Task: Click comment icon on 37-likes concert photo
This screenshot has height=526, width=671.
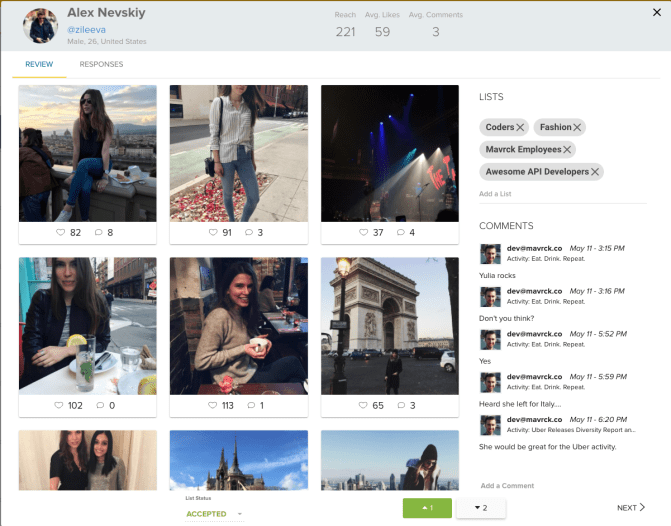Action: pyautogui.click(x=401, y=232)
